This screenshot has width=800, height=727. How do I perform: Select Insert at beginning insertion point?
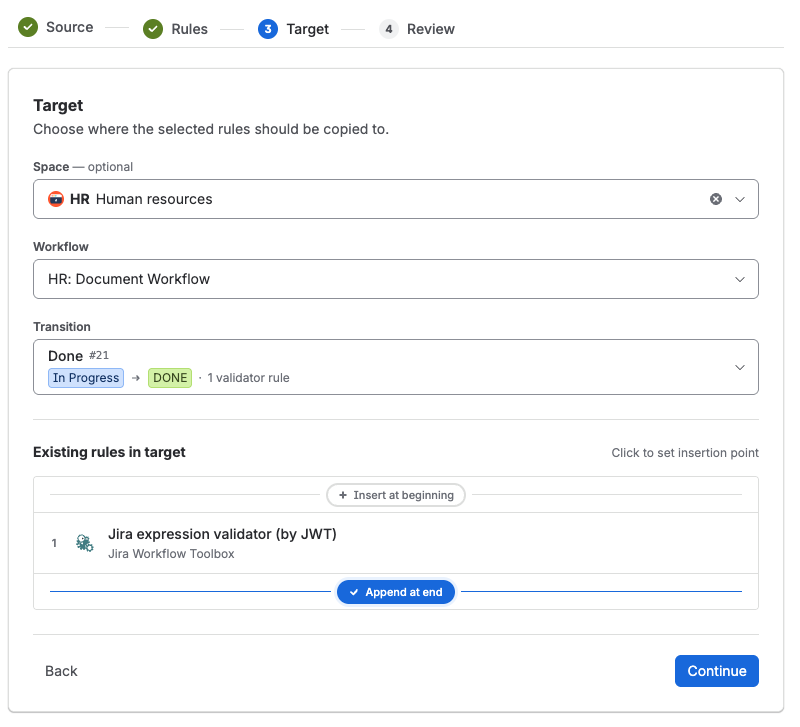coord(396,495)
